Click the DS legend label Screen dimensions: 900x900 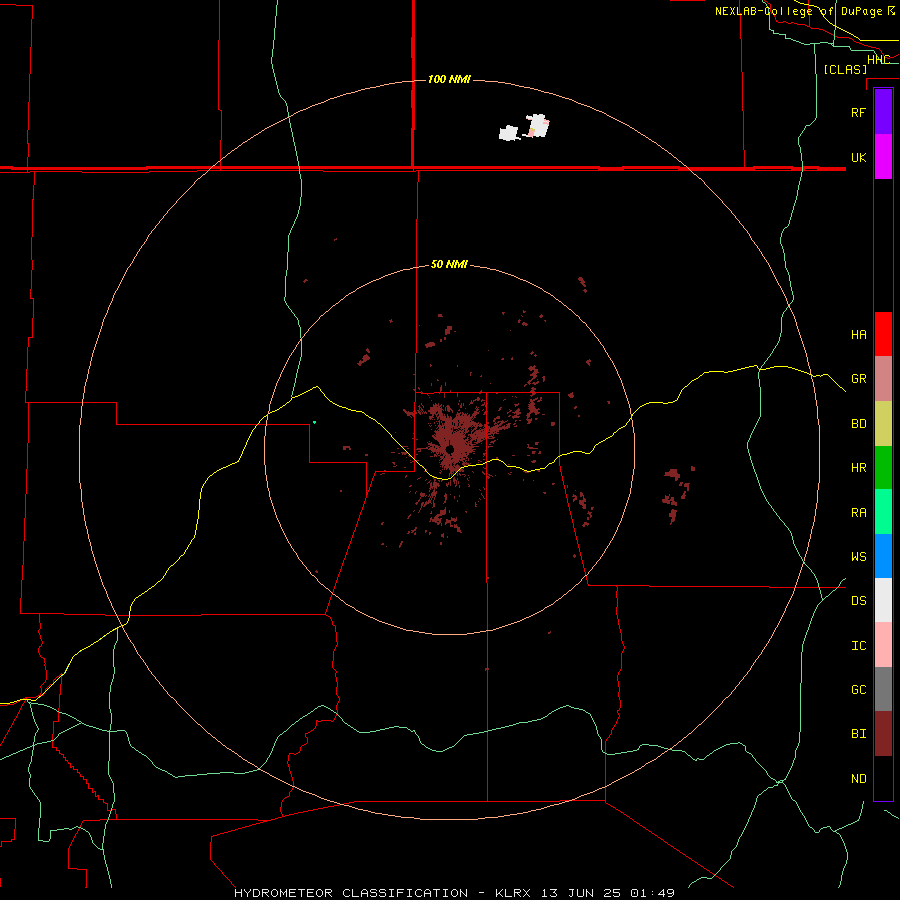858,601
